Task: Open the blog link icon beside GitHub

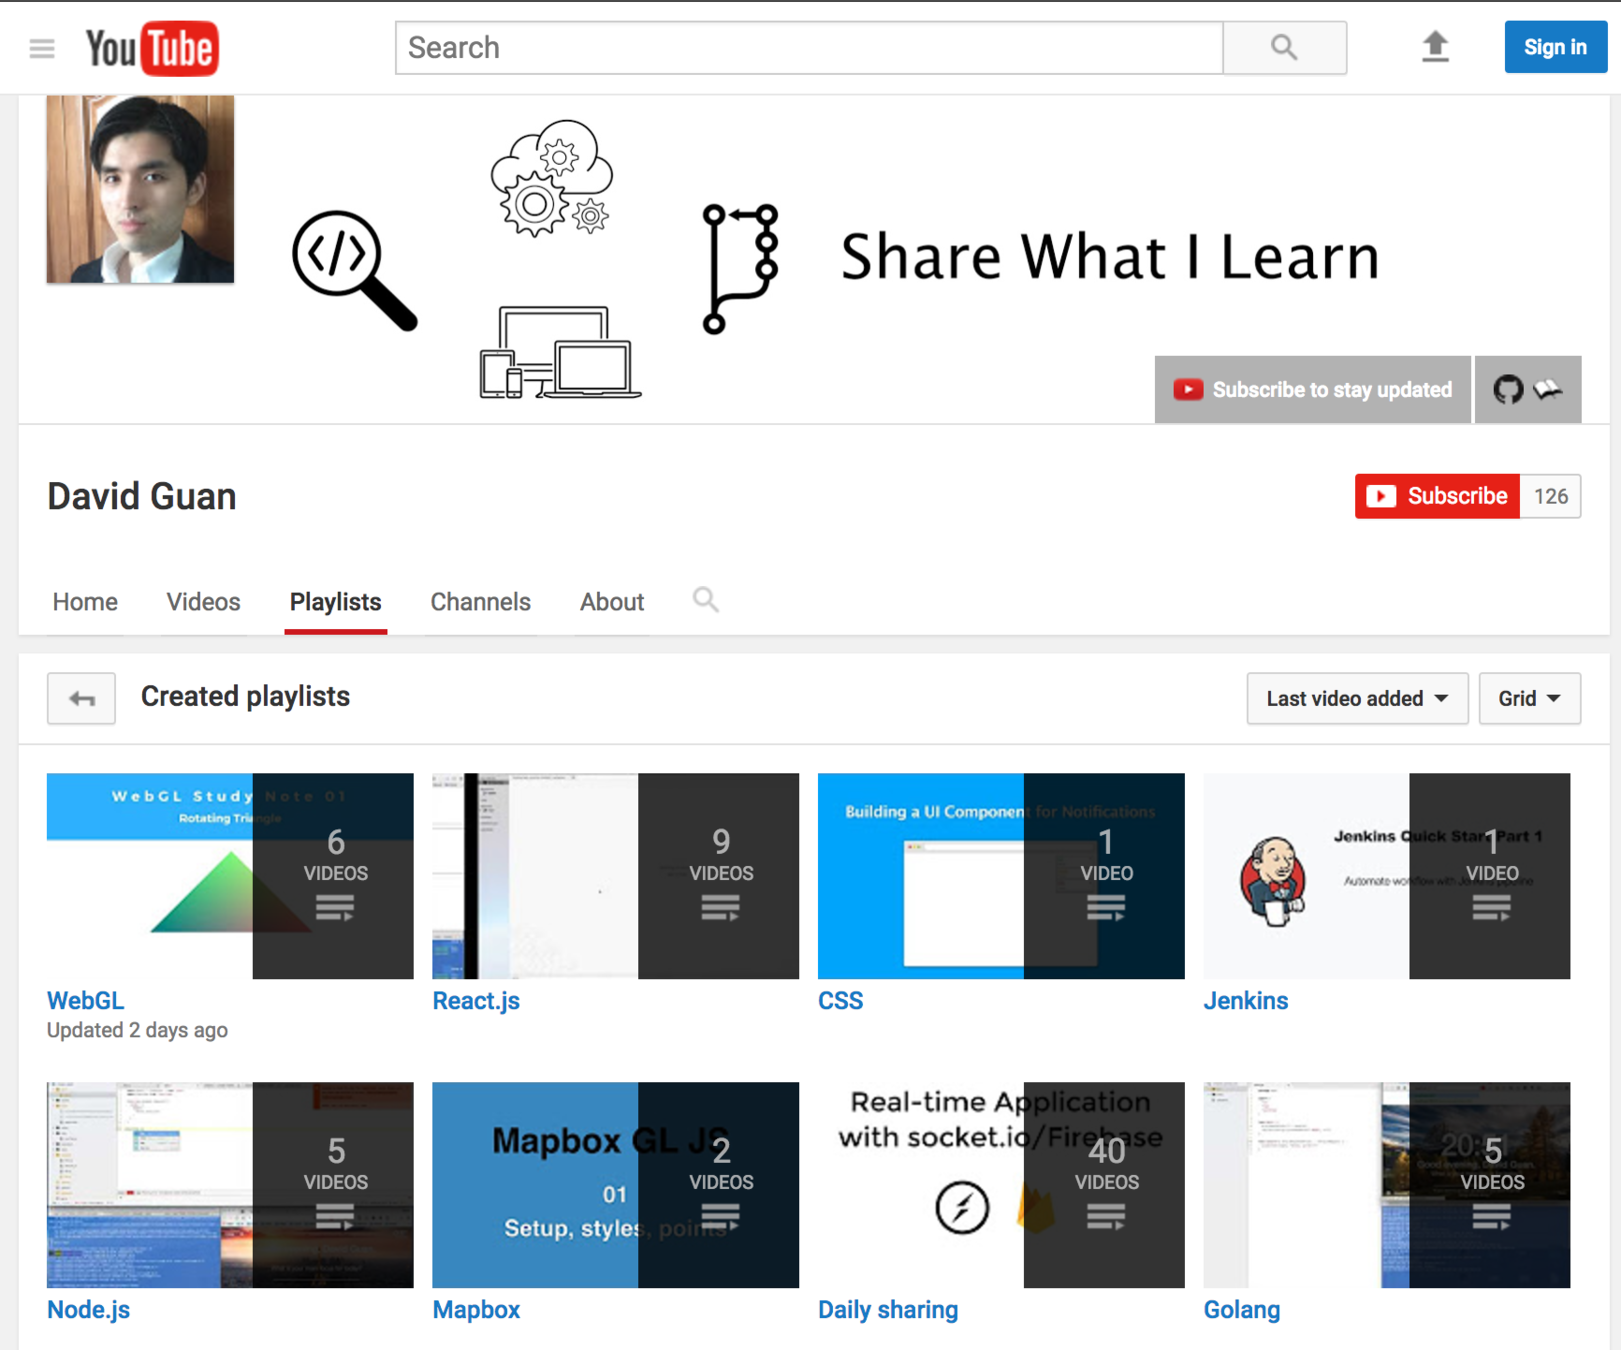Action: pyautogui.click(x=1548, y=389)
